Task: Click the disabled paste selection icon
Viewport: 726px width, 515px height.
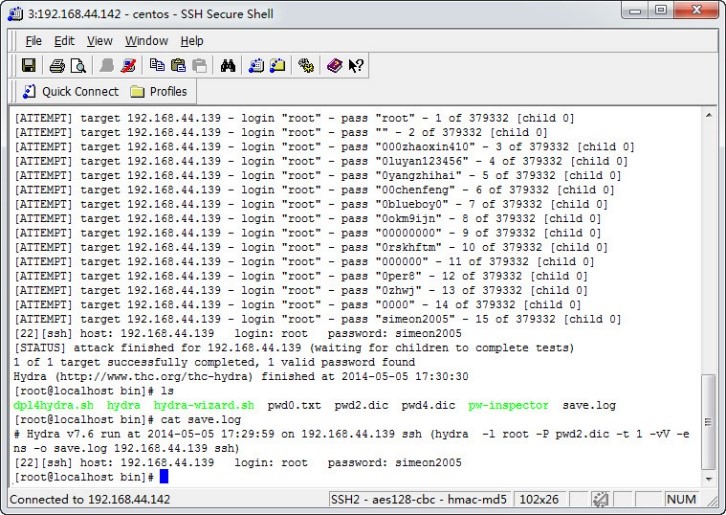Action: pyautogui.click(x=200, y=65)
